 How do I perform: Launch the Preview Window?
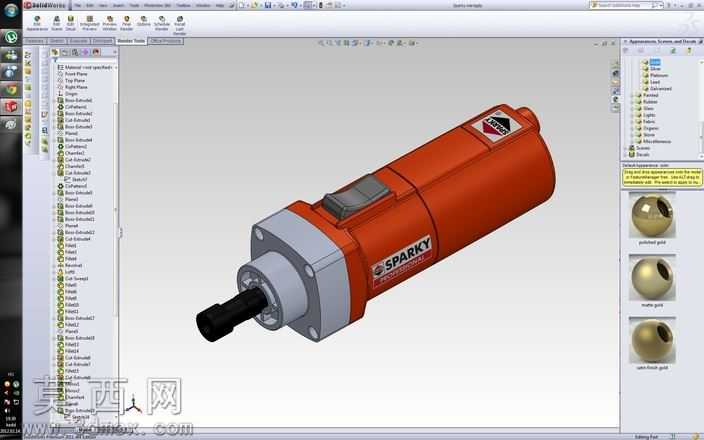[x=109, y=23]
